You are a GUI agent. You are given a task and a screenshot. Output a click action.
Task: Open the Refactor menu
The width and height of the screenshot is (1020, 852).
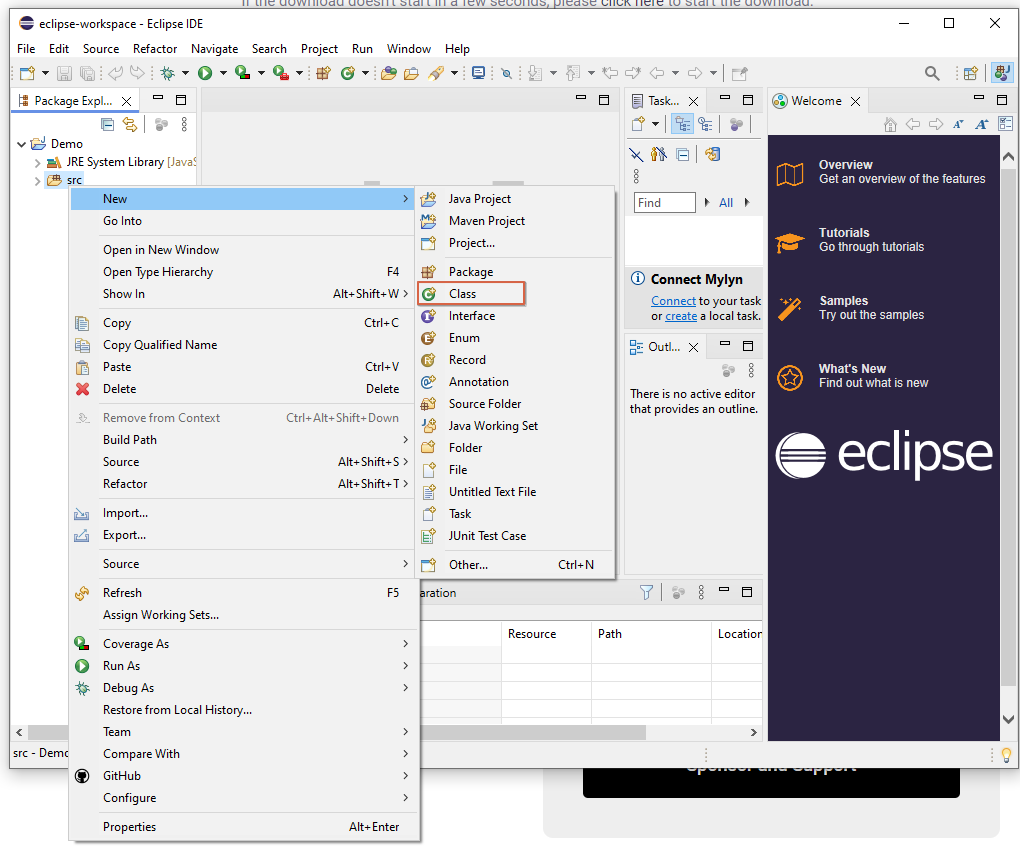[x=155, y=48]
